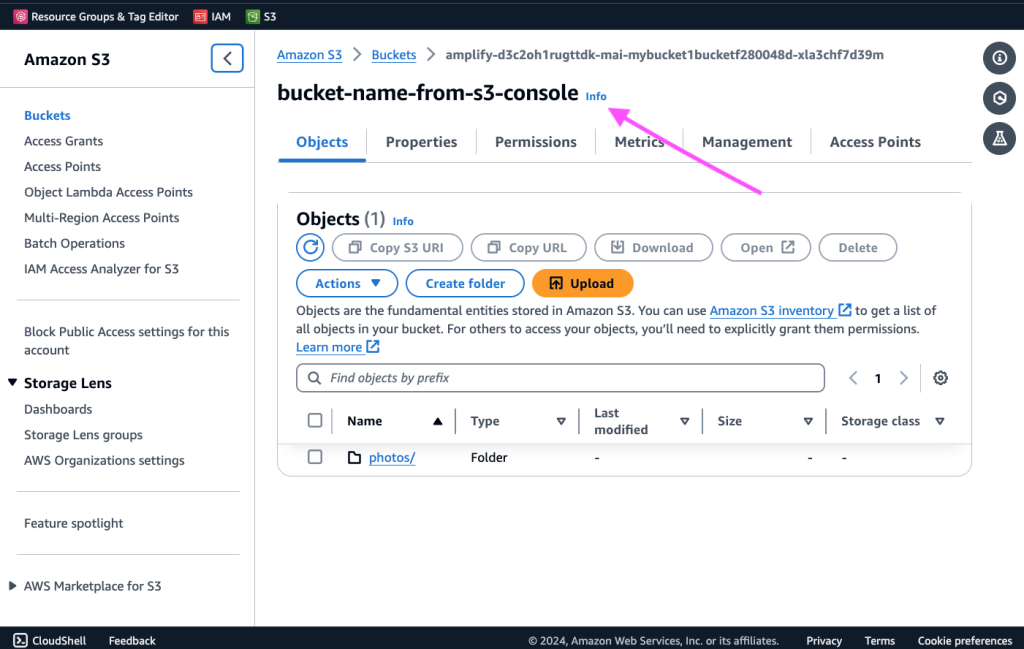Image resolution: width=1024 pixels, height=649 pixels.
Task: Click Amazon S3 breadcrumb link
Action: pos(310,55)
